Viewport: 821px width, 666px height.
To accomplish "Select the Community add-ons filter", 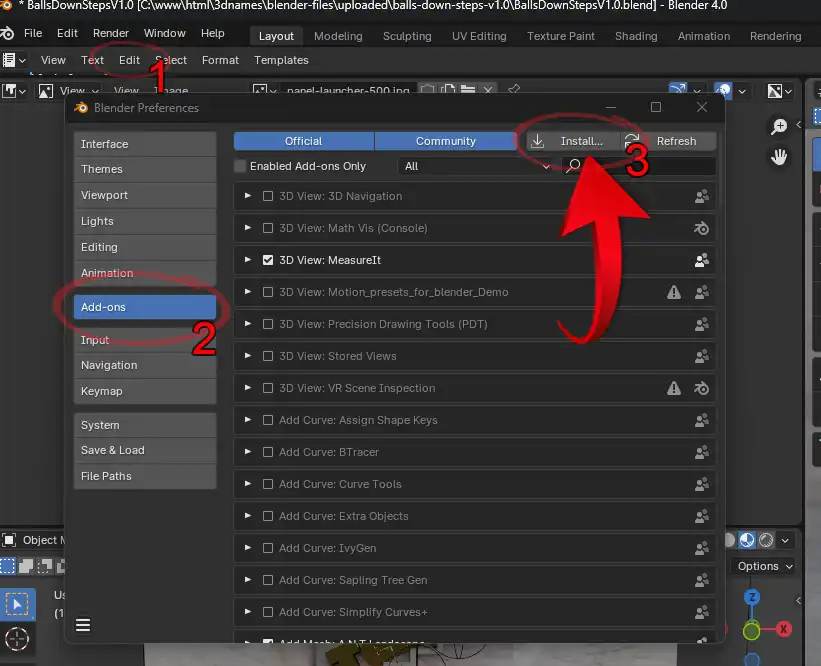I will click(x=446, y=141).
